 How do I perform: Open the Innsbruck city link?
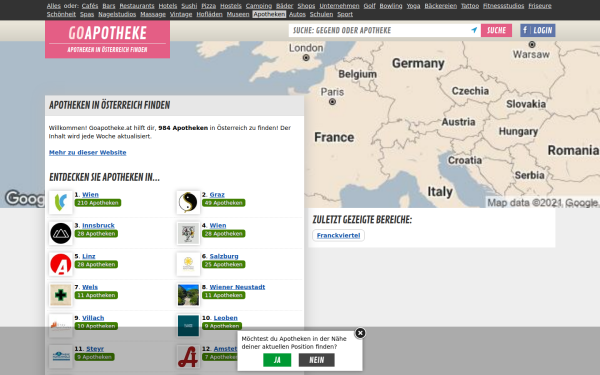coord(98,225)
